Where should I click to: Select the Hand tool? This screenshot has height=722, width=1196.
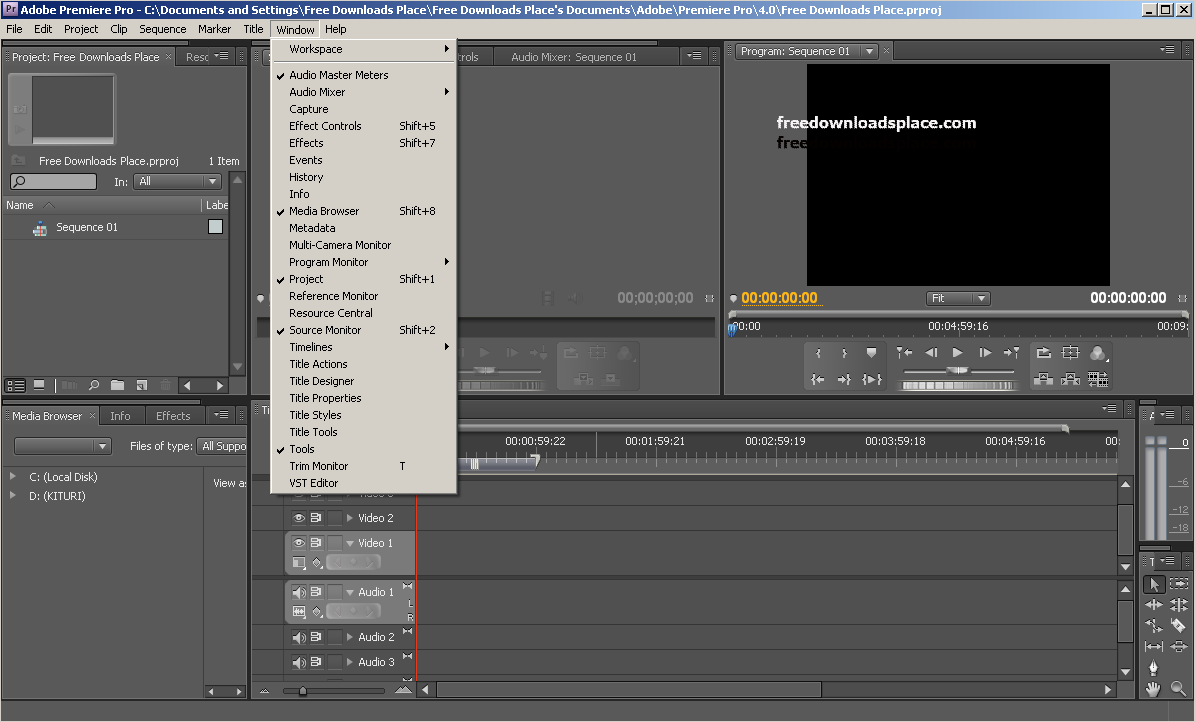click(x=1153, y=689)
